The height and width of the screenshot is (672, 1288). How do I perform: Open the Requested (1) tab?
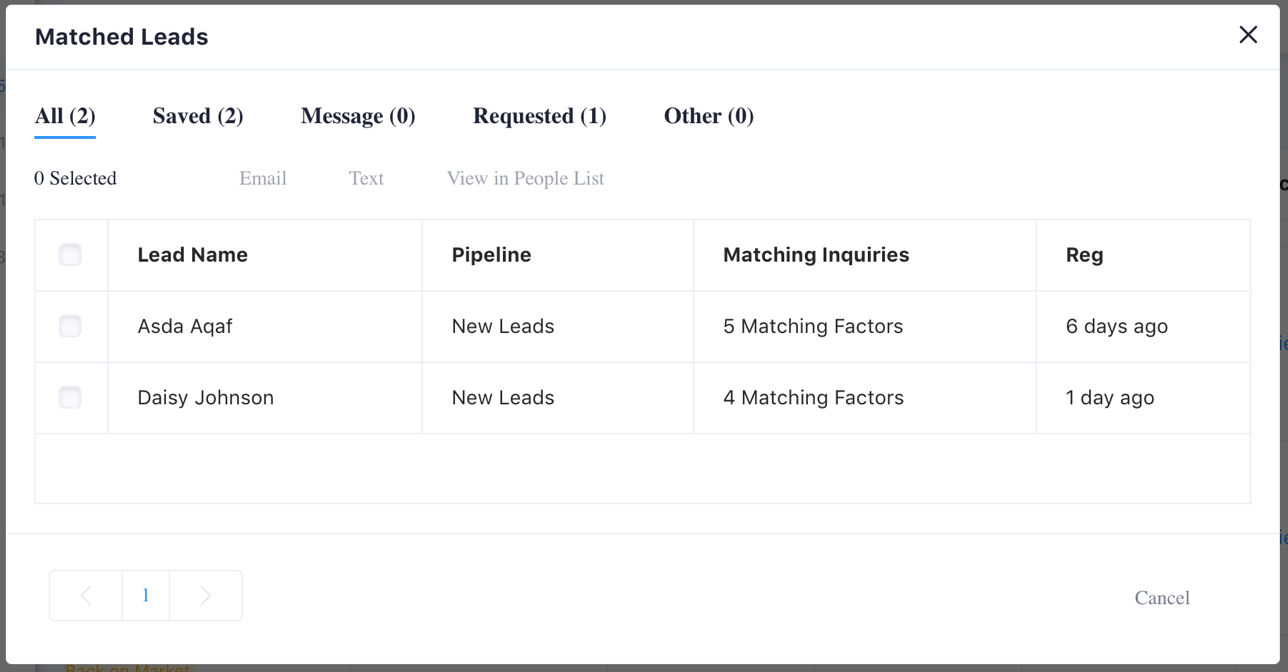(x=539, y=116)
